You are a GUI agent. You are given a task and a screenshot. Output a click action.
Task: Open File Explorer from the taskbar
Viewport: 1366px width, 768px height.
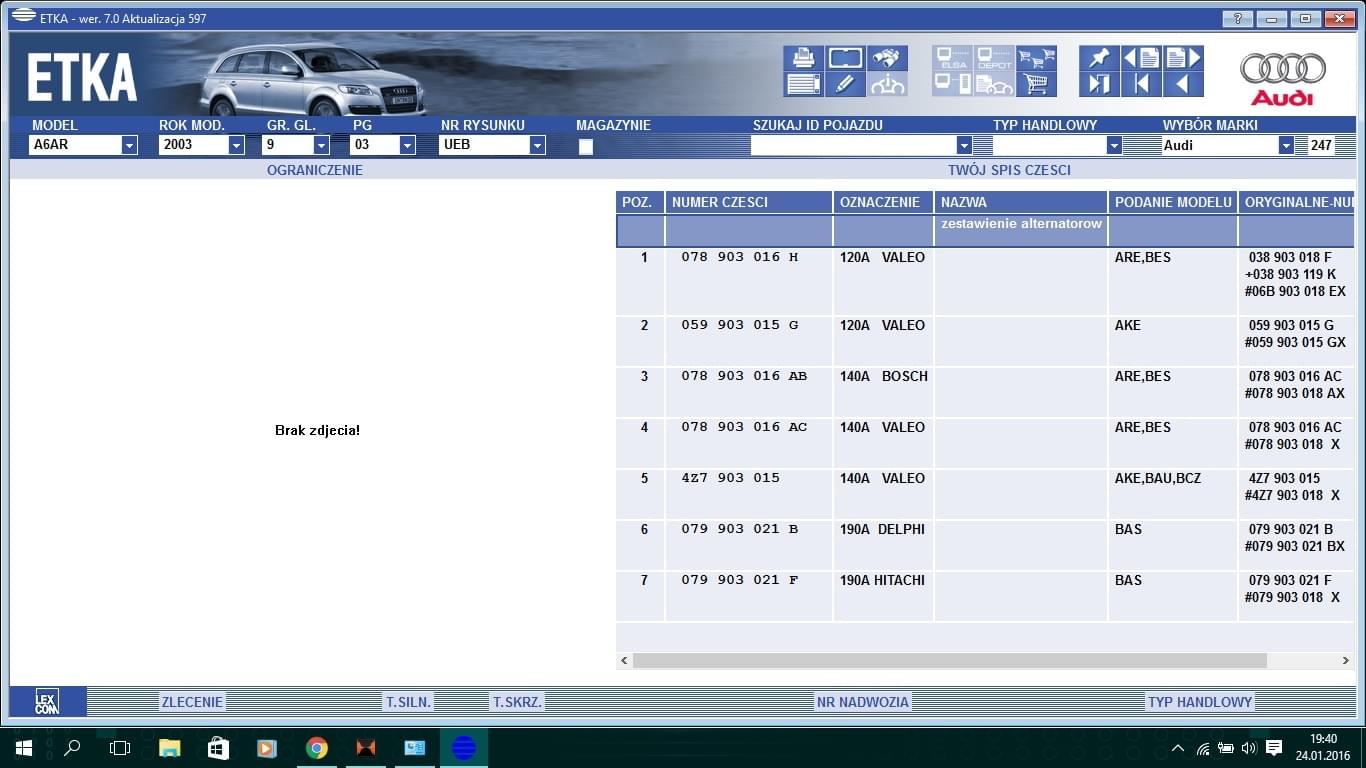170,747
